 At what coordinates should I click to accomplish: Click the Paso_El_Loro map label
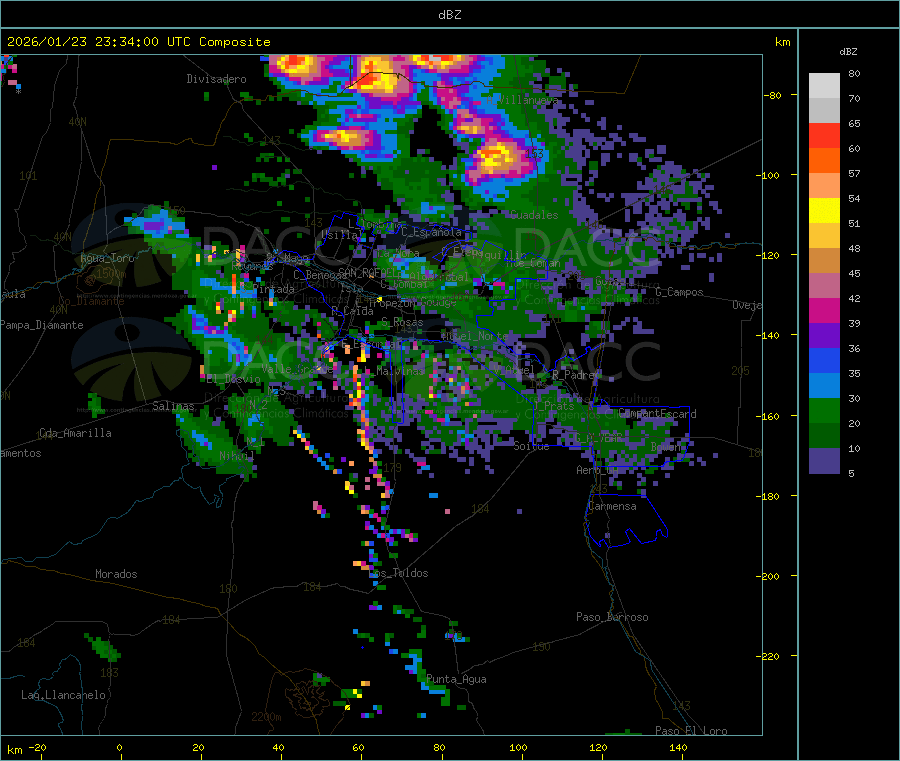[691, 731]
